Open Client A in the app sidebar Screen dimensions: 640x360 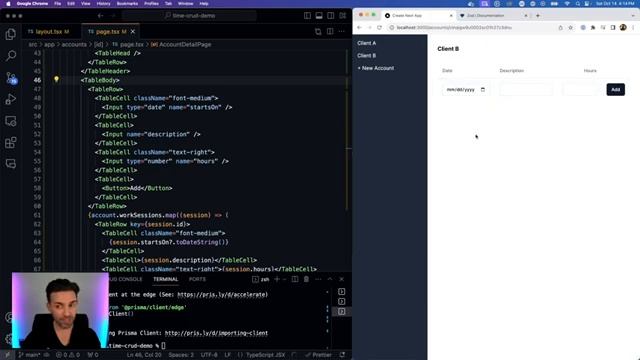pos(367,43)
